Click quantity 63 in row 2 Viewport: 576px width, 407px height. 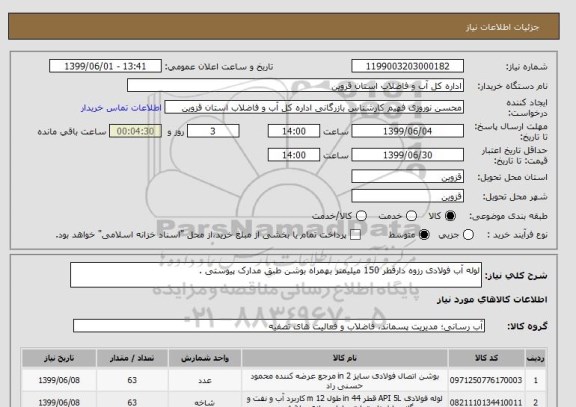pyautogui.click(x=132, y=401)
